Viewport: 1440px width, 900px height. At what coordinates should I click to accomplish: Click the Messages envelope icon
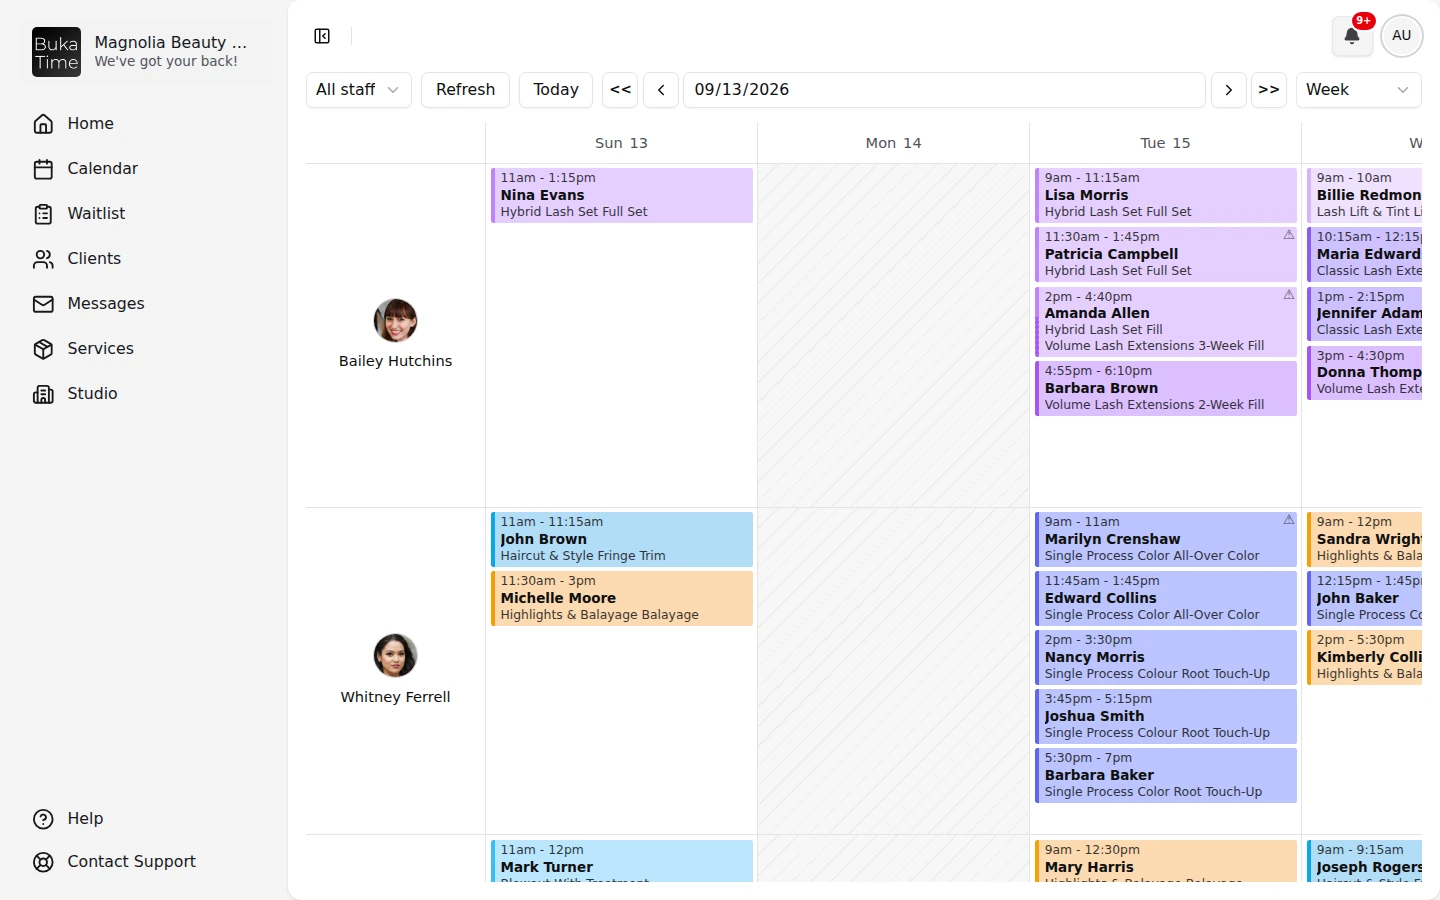[43, 304]
